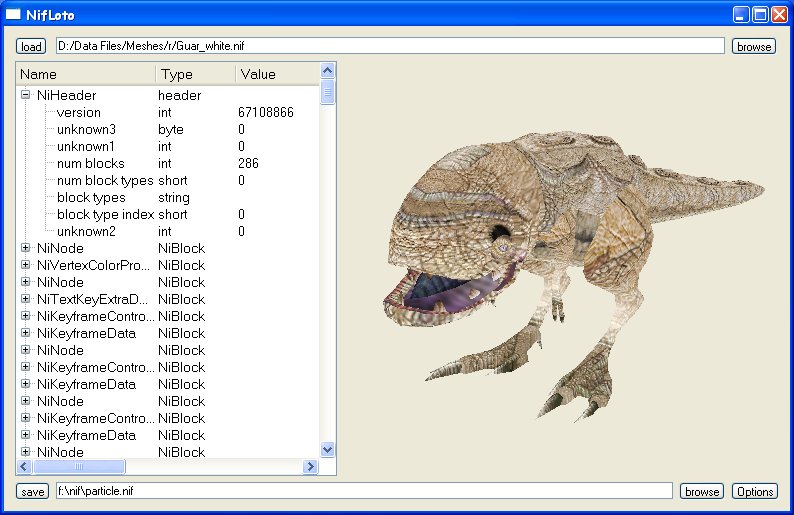This screenshot has height=515, width=794.
Task: Expand the NiTextKeyExtraD... block
Action: click(x=25, y=299)
